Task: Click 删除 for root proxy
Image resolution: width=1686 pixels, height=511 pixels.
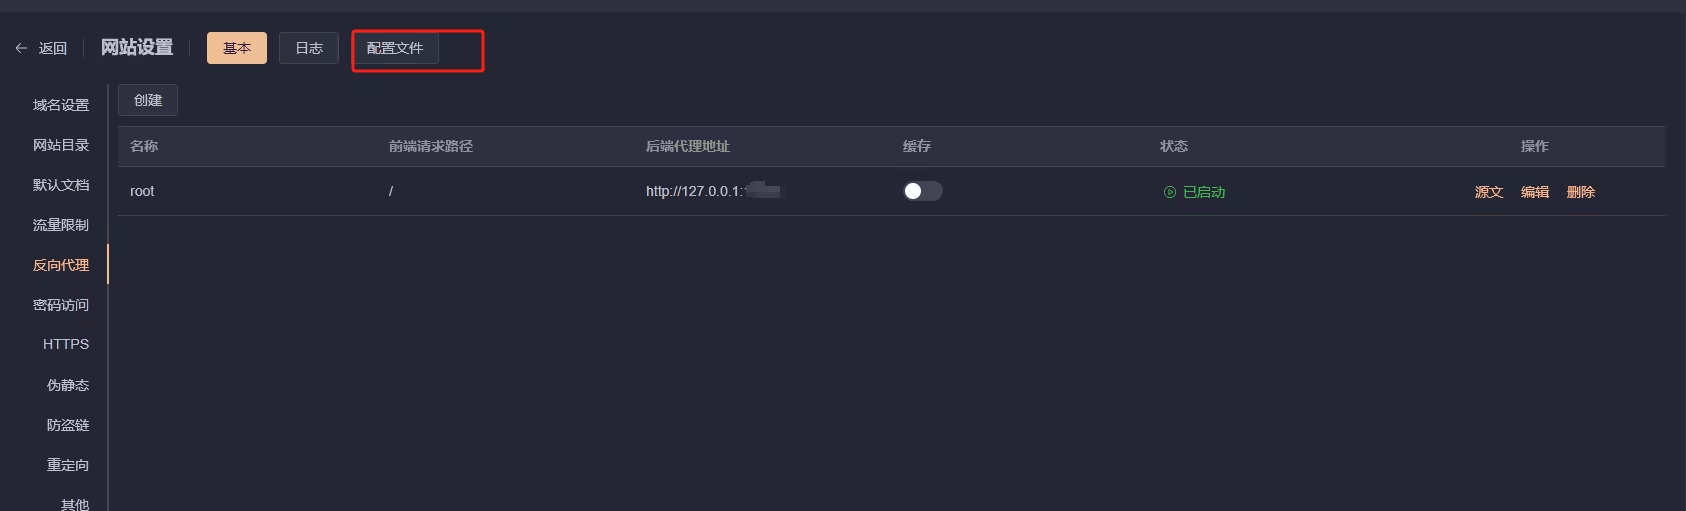Action: click(1581, 192)
